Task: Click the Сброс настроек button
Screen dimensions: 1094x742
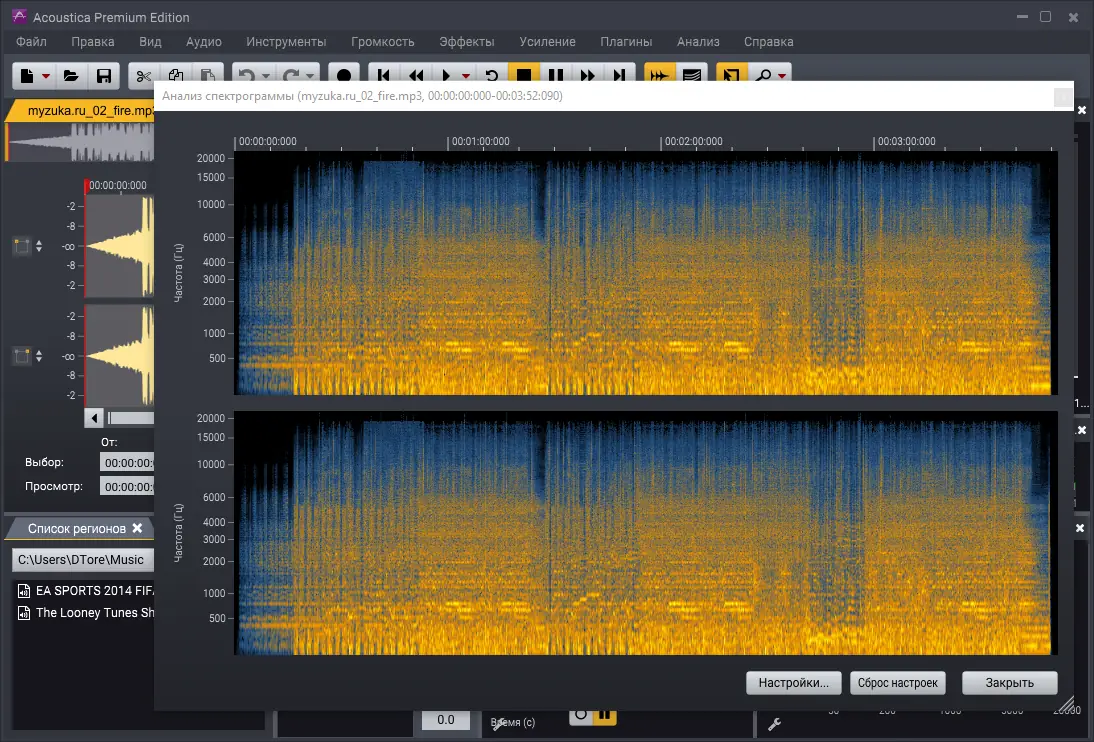Action: [898, 683]
